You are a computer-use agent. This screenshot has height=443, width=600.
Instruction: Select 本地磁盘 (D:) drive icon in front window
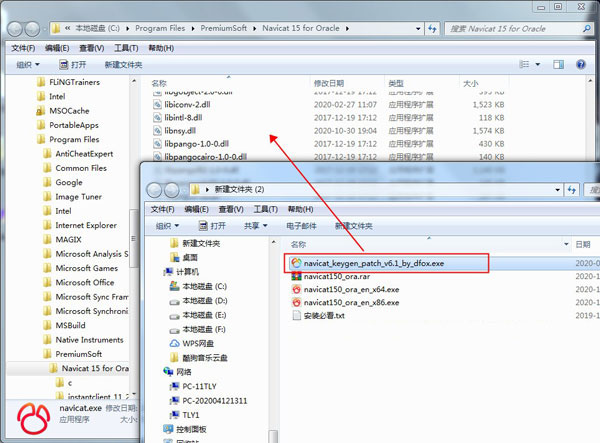(x=174, y=301)
